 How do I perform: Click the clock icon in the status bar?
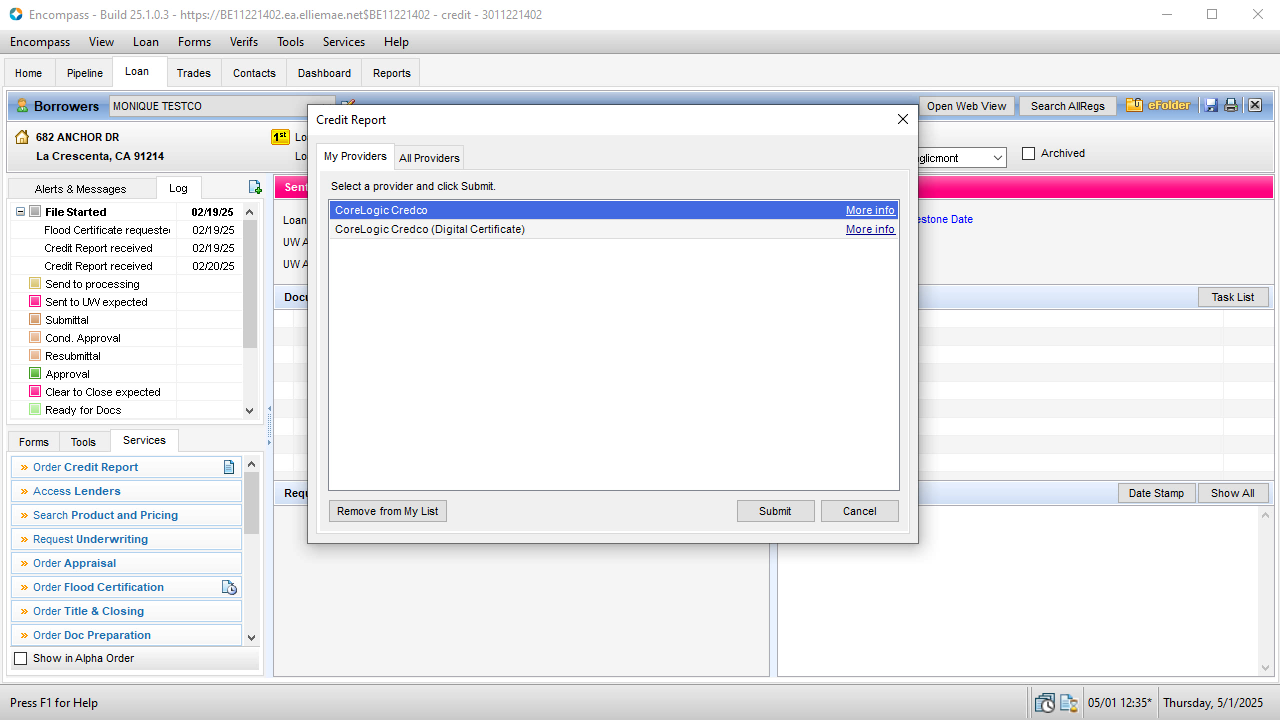[x=1044, y=703]
